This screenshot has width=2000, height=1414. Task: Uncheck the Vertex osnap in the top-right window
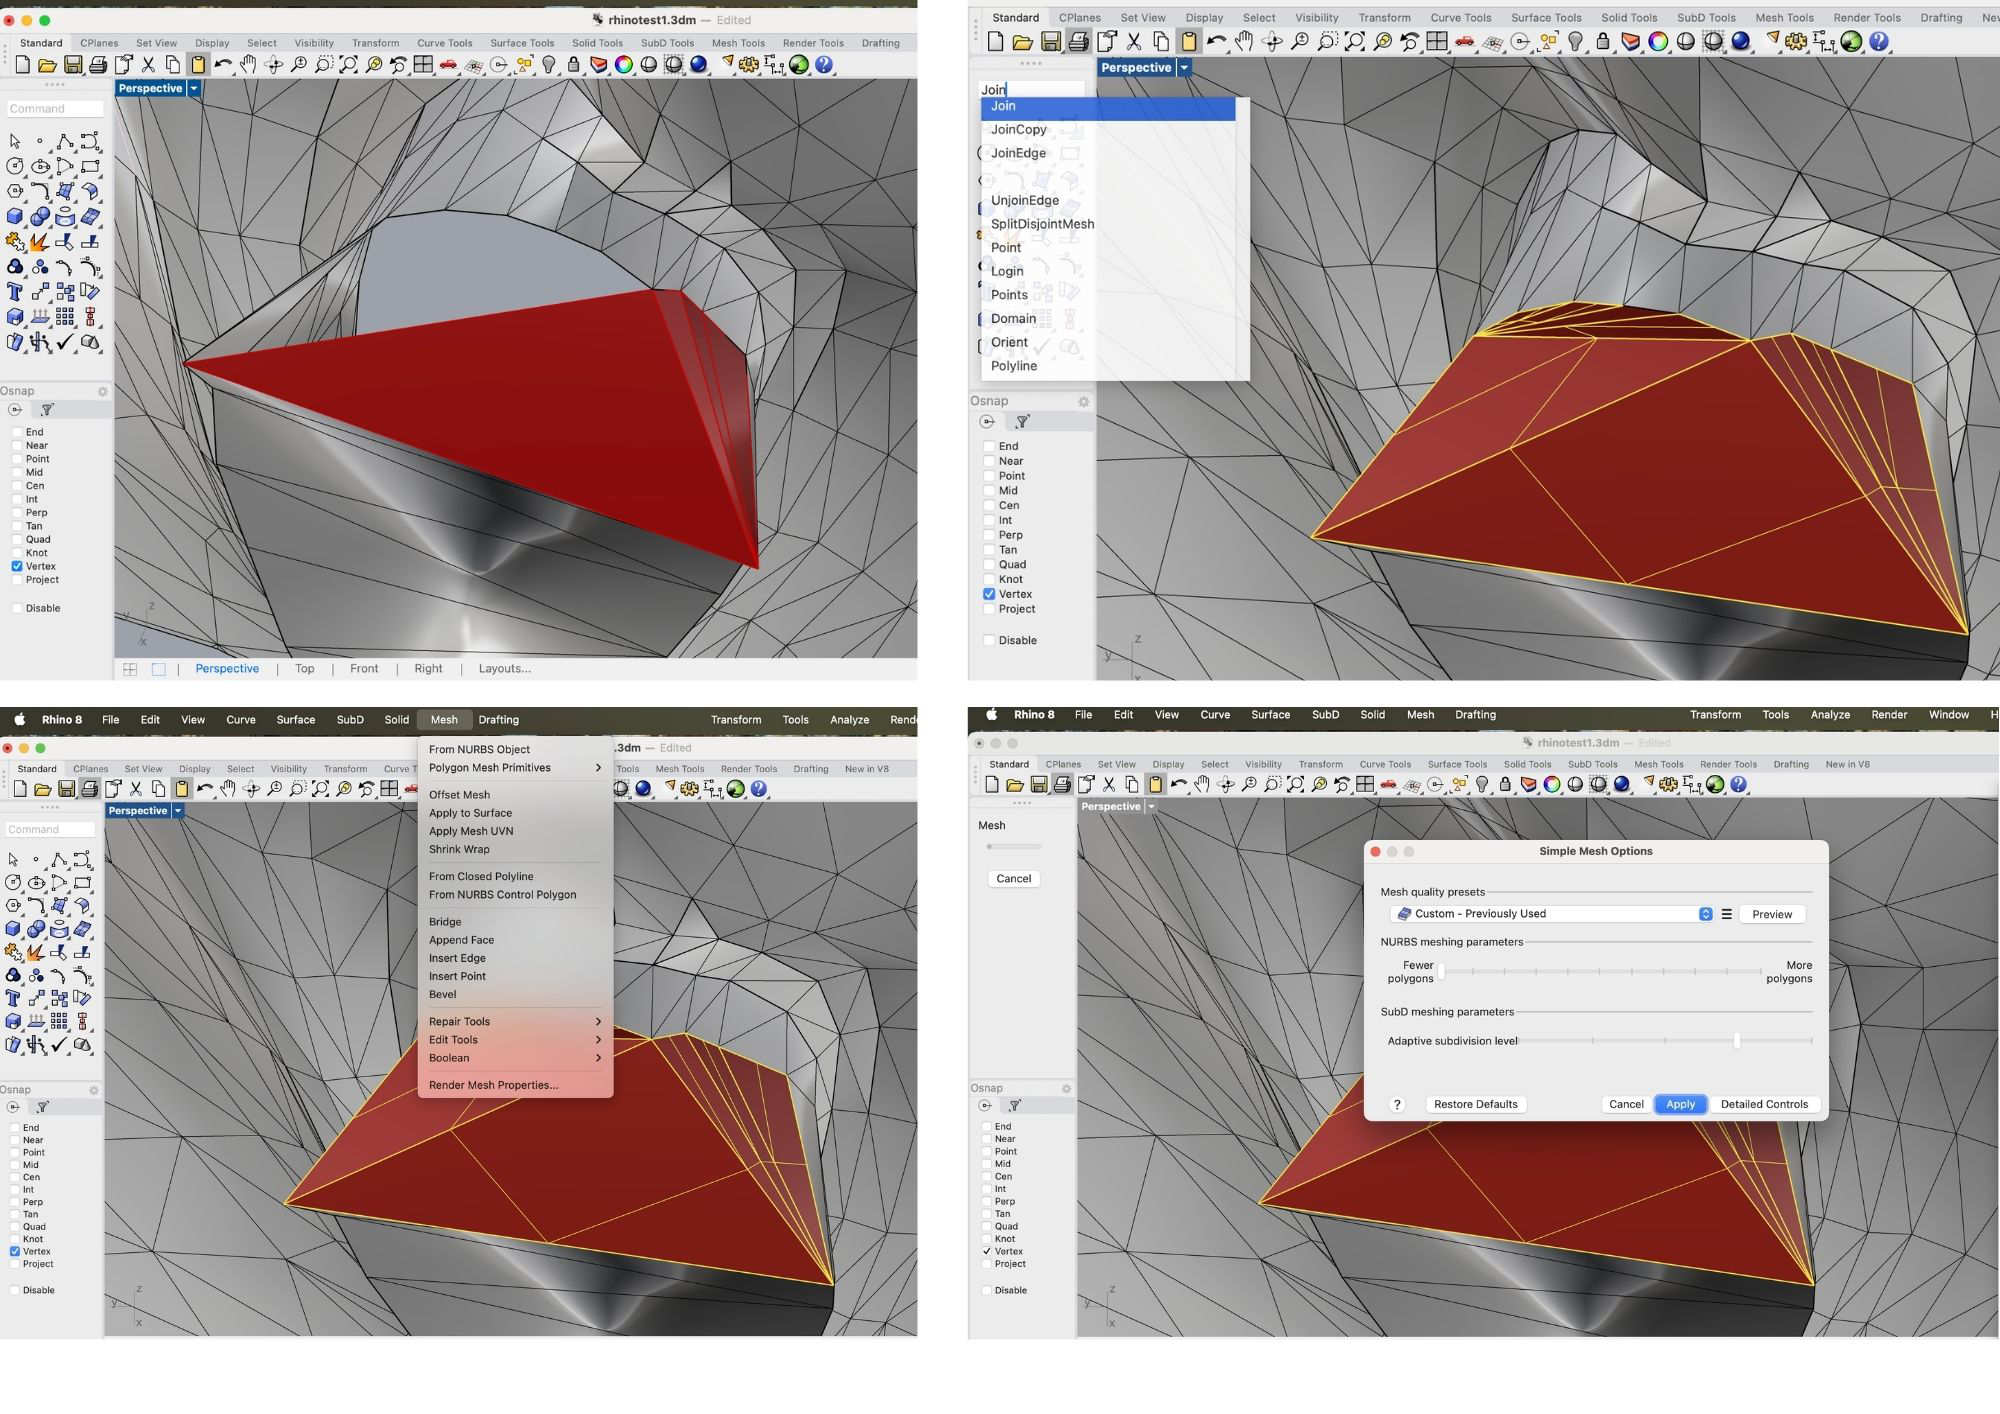[989, 594]
